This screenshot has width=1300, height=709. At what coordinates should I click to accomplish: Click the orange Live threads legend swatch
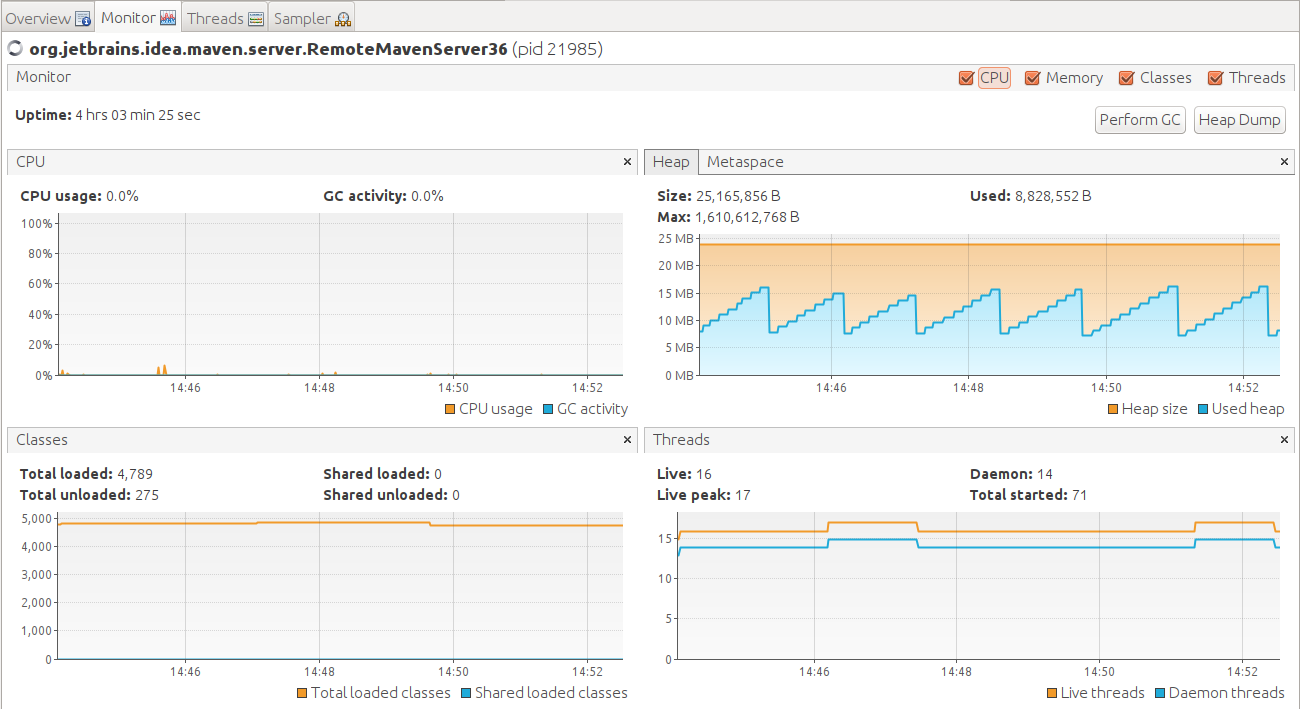click(1052, 693)
